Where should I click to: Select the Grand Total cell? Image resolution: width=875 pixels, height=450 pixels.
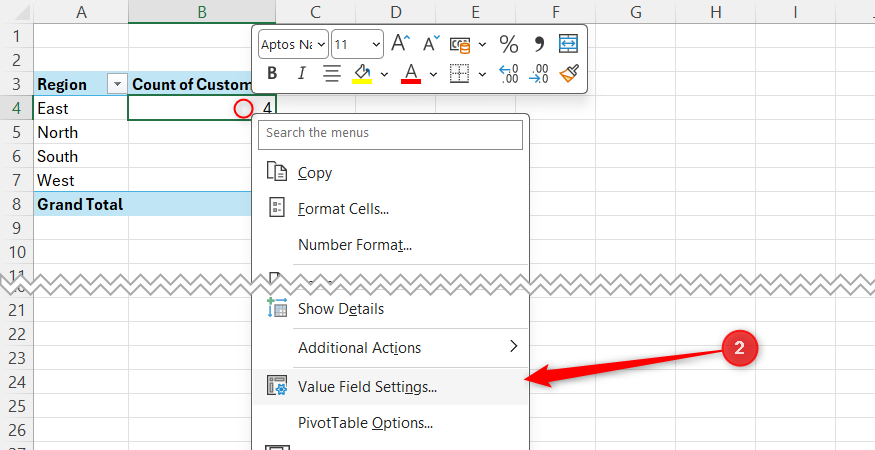point(81,204)
